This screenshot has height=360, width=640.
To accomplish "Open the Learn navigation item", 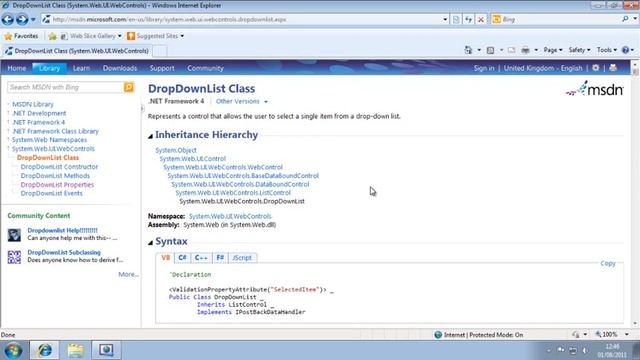I will (81, 68).
